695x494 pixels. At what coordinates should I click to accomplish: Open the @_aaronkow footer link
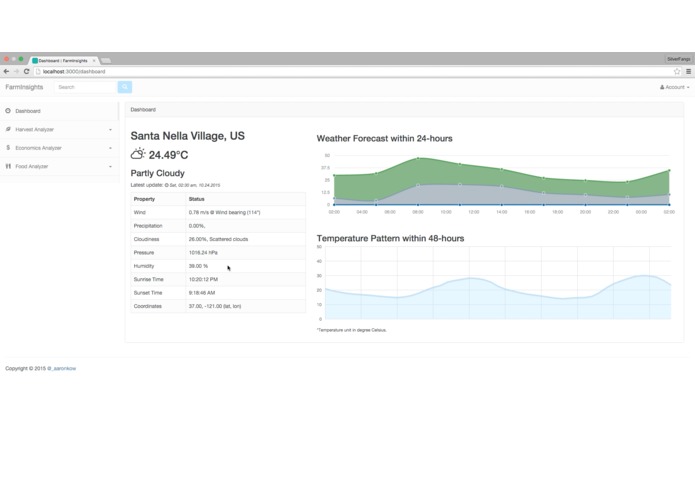click(x=62, y=368)
